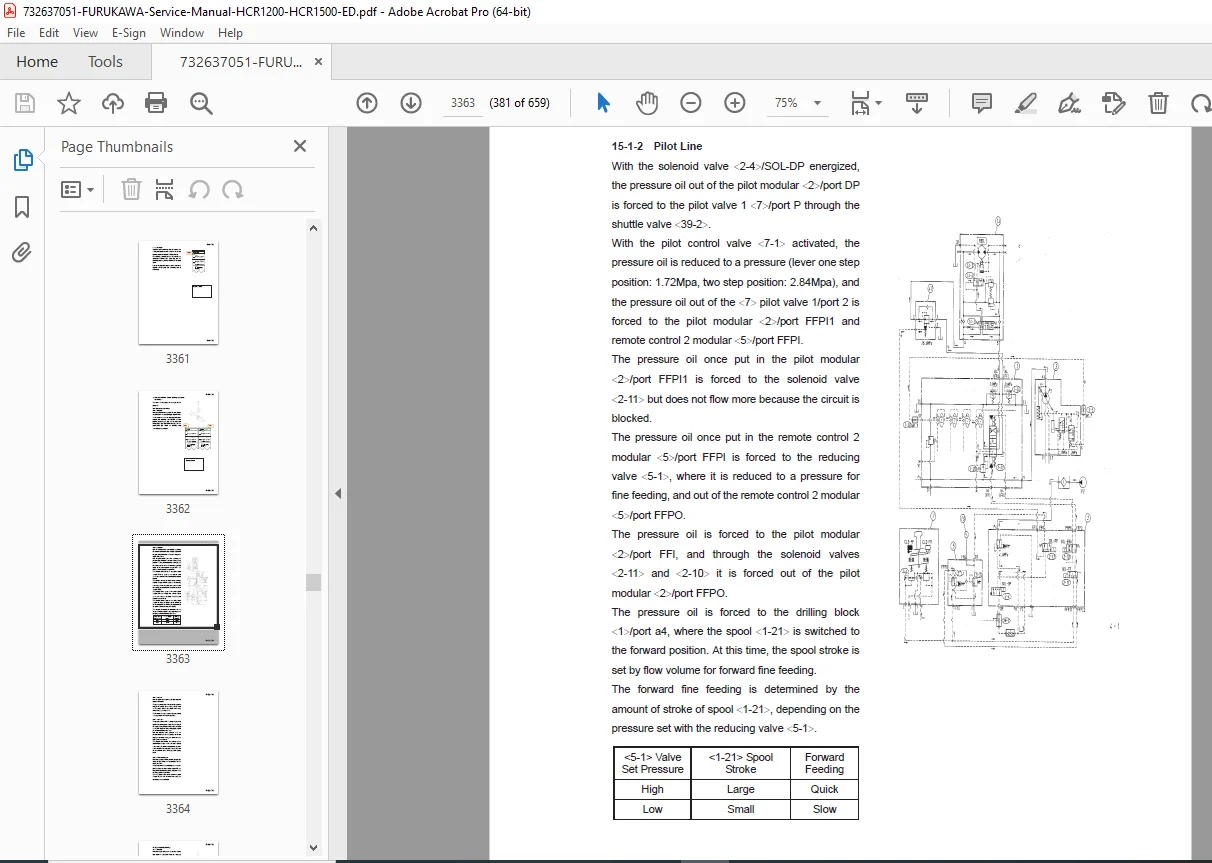Open the Edit menu
This screenshot has height=863, width=1212.
click(x=49, y=33)
